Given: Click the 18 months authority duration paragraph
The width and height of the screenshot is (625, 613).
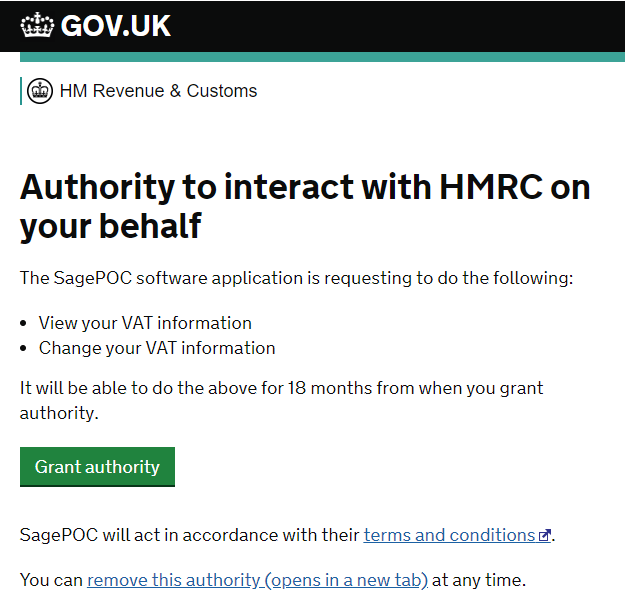Looking at the screenshot, I should (x=282, y=400).
